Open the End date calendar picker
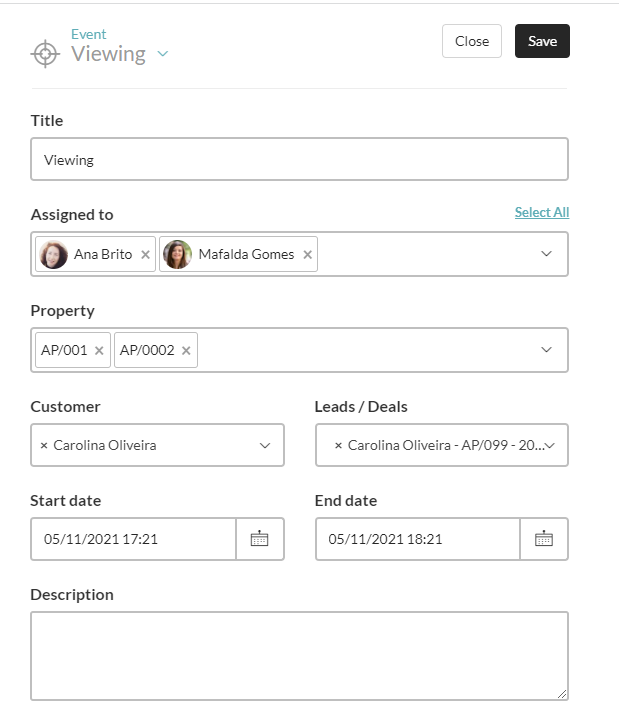619x719 pixels. pos(544,539)
